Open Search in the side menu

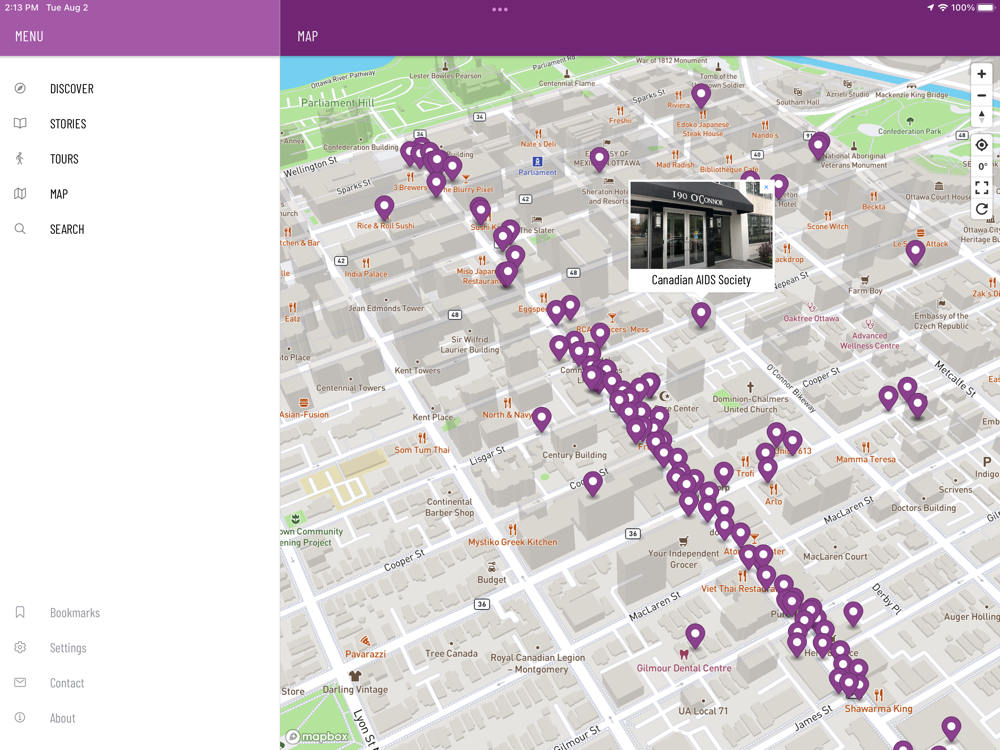click(140, 229)
